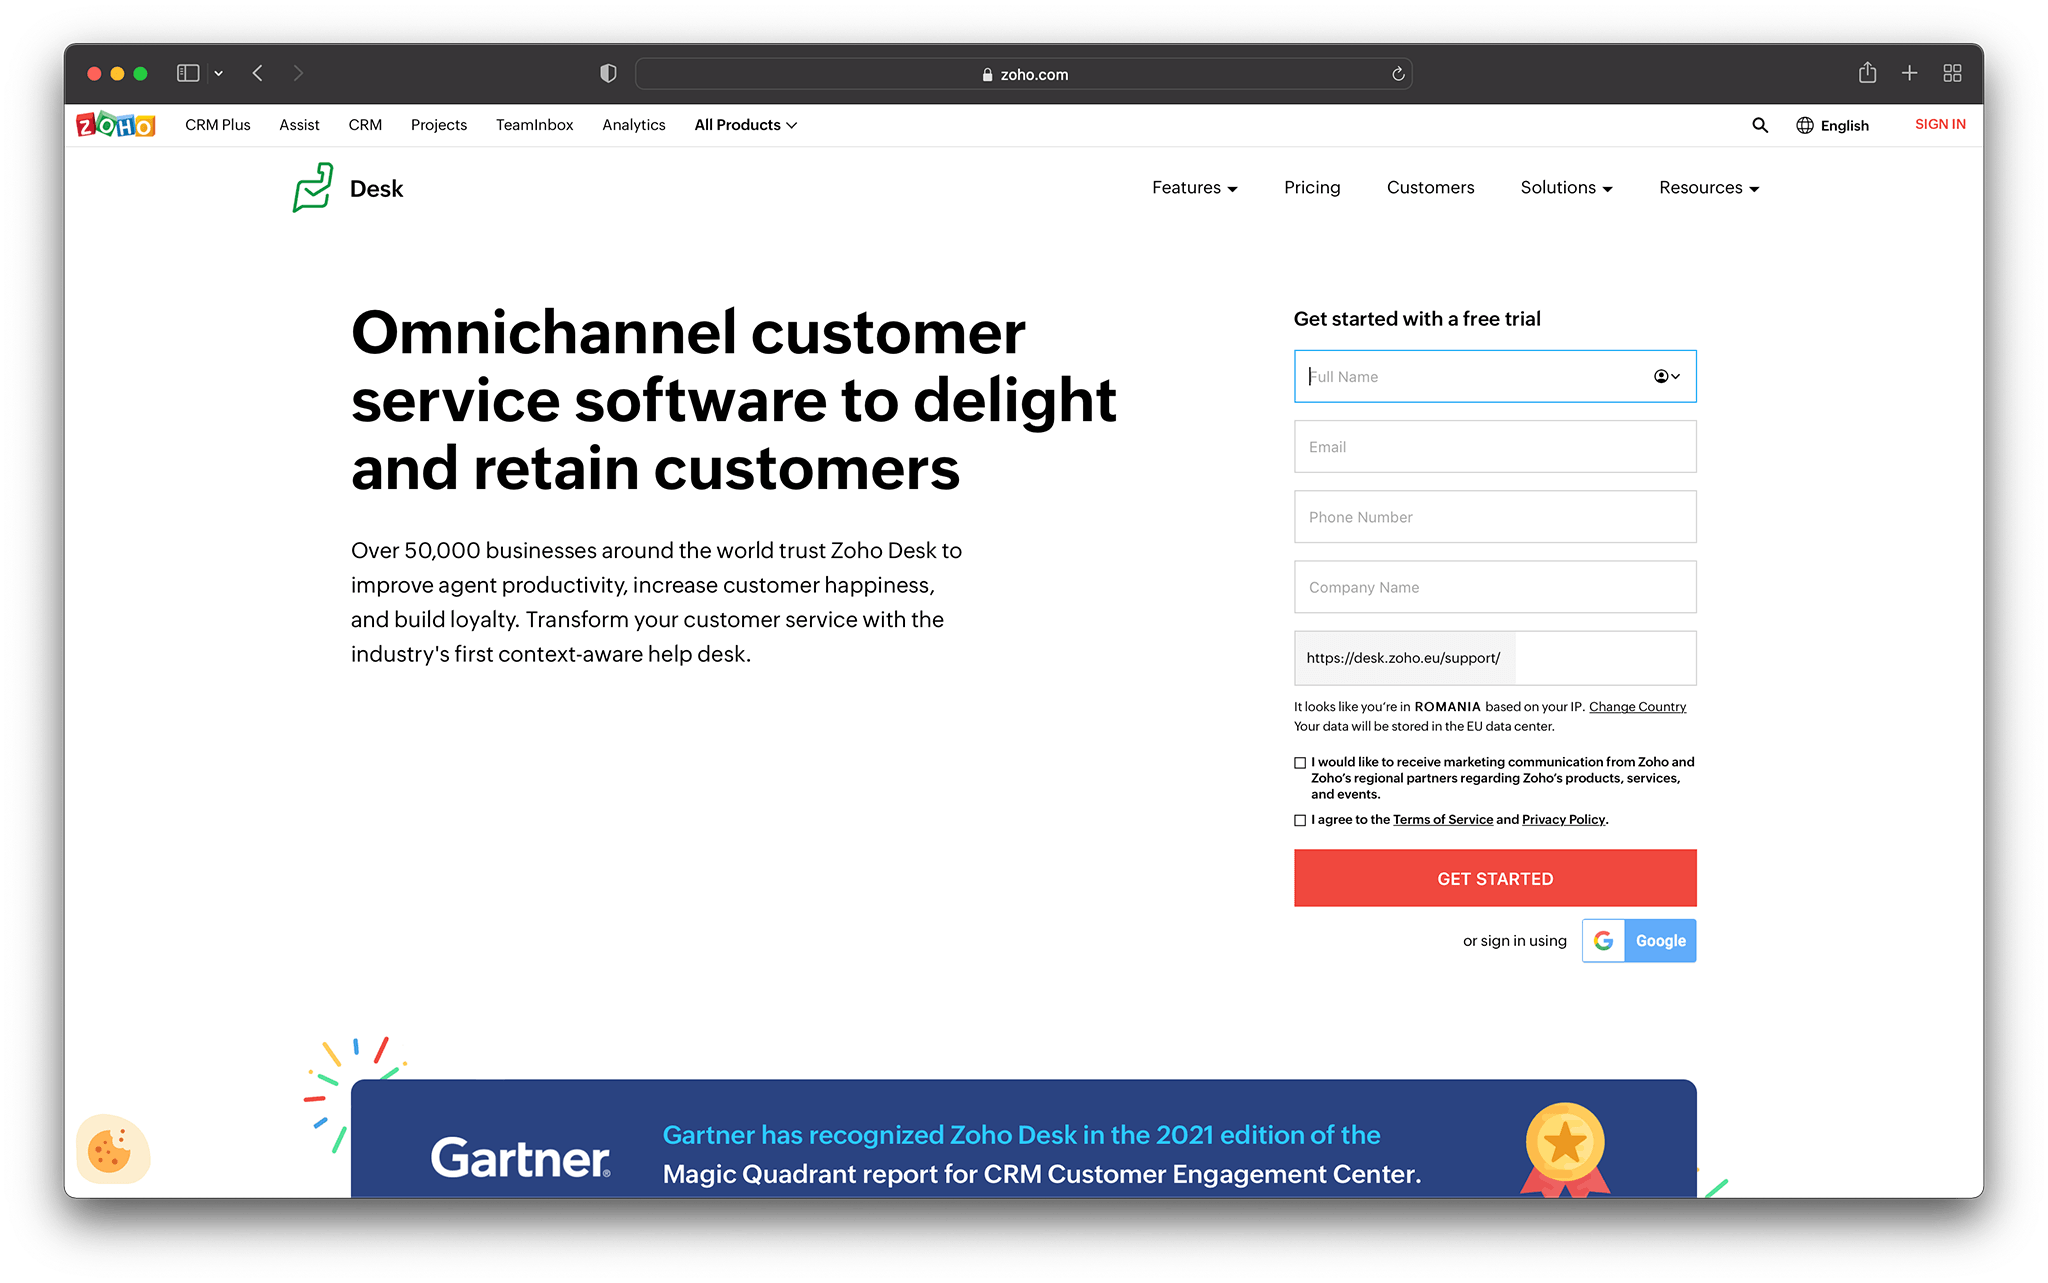This screenshot has width=2048, height=1283.
Task: Open the country selector in Full Name field
Action: [1666, 376]
